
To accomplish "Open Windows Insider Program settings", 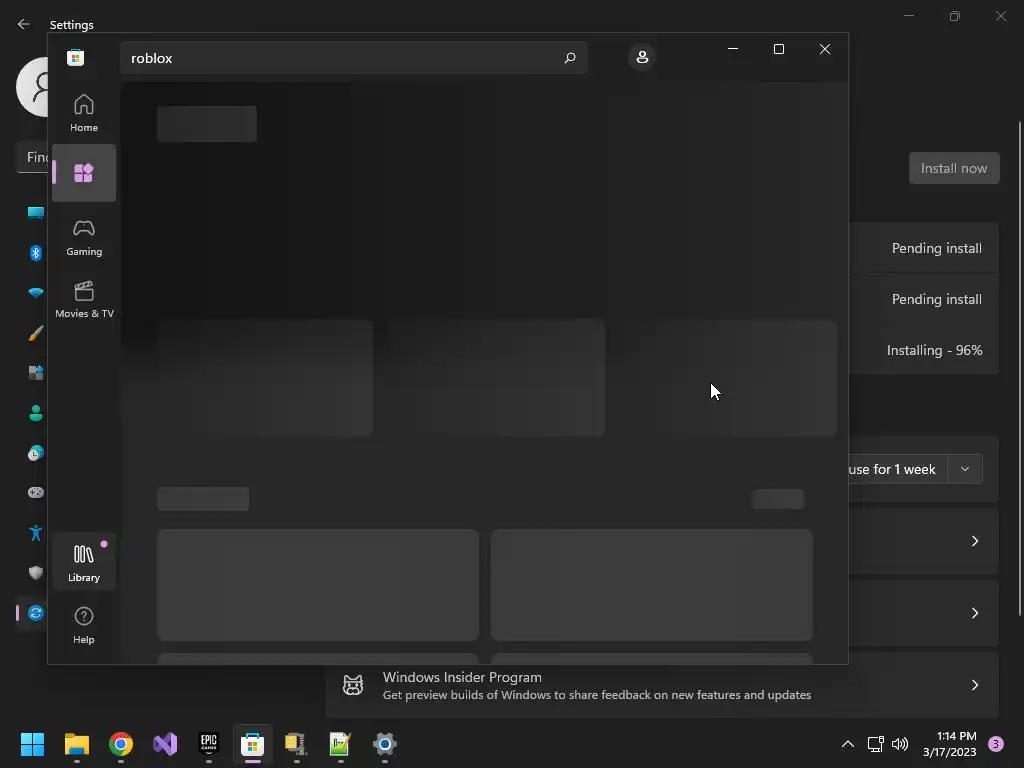I will (x=662, y=685).
